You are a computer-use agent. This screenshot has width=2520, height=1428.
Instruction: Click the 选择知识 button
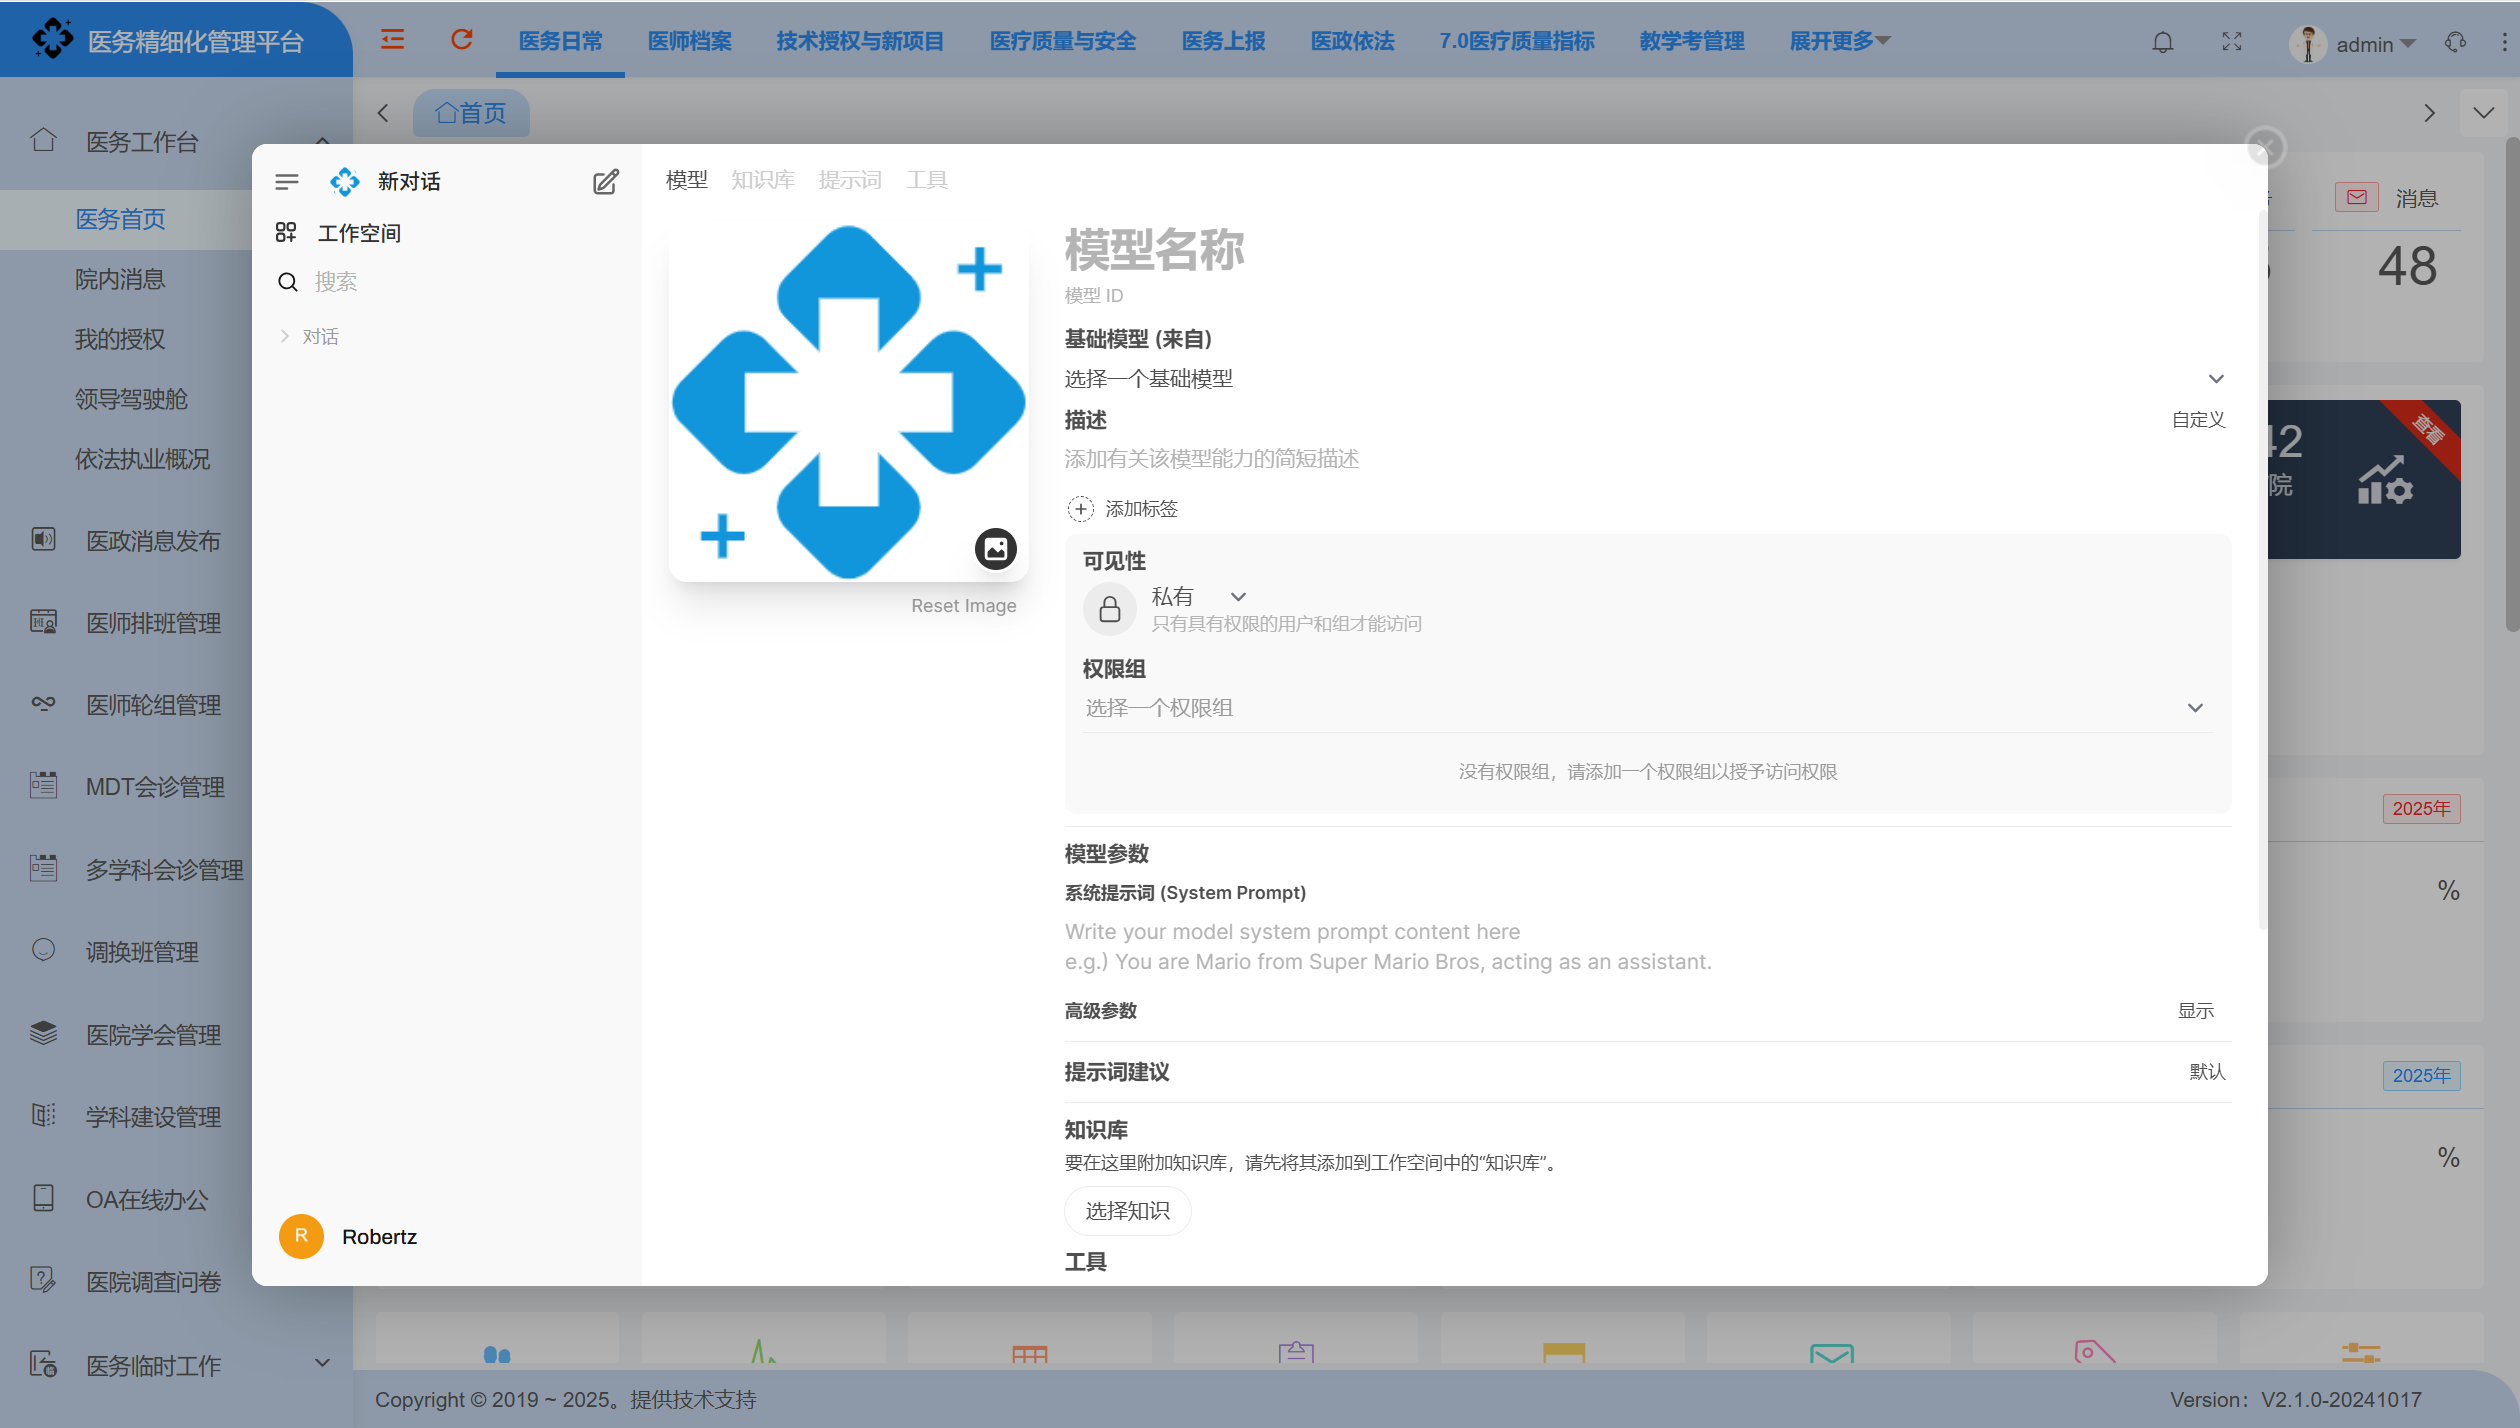(1127, 1211)
